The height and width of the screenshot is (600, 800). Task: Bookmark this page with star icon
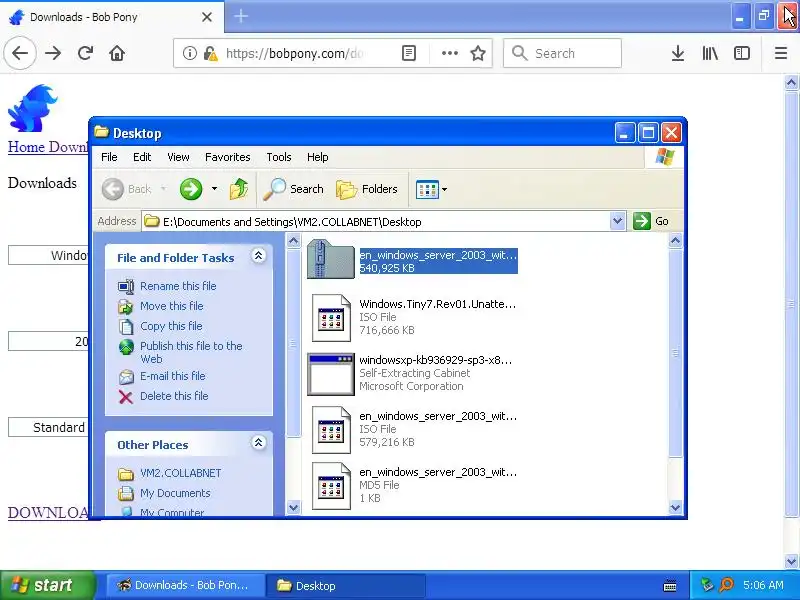tap(478, 53)
